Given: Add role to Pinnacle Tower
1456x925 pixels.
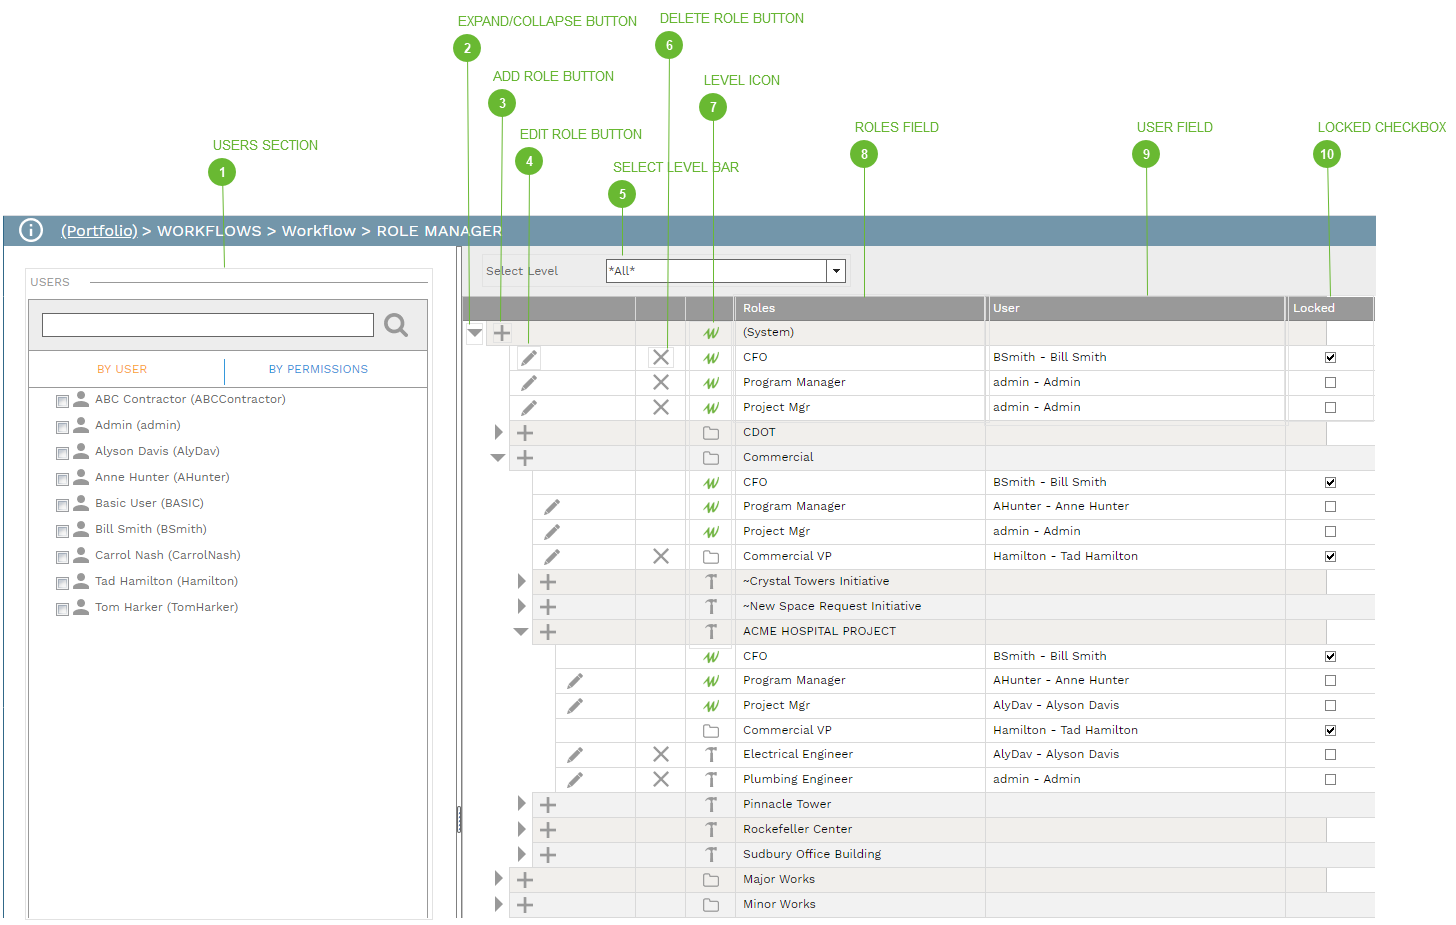Looking at the screenshot, I should click(x=548, y=805).
